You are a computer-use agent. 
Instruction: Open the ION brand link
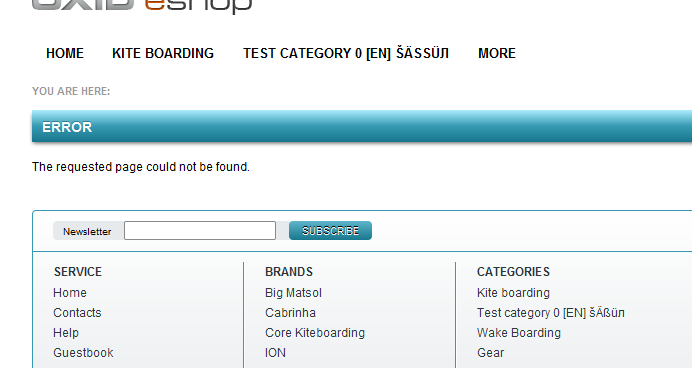click(275, 353)
